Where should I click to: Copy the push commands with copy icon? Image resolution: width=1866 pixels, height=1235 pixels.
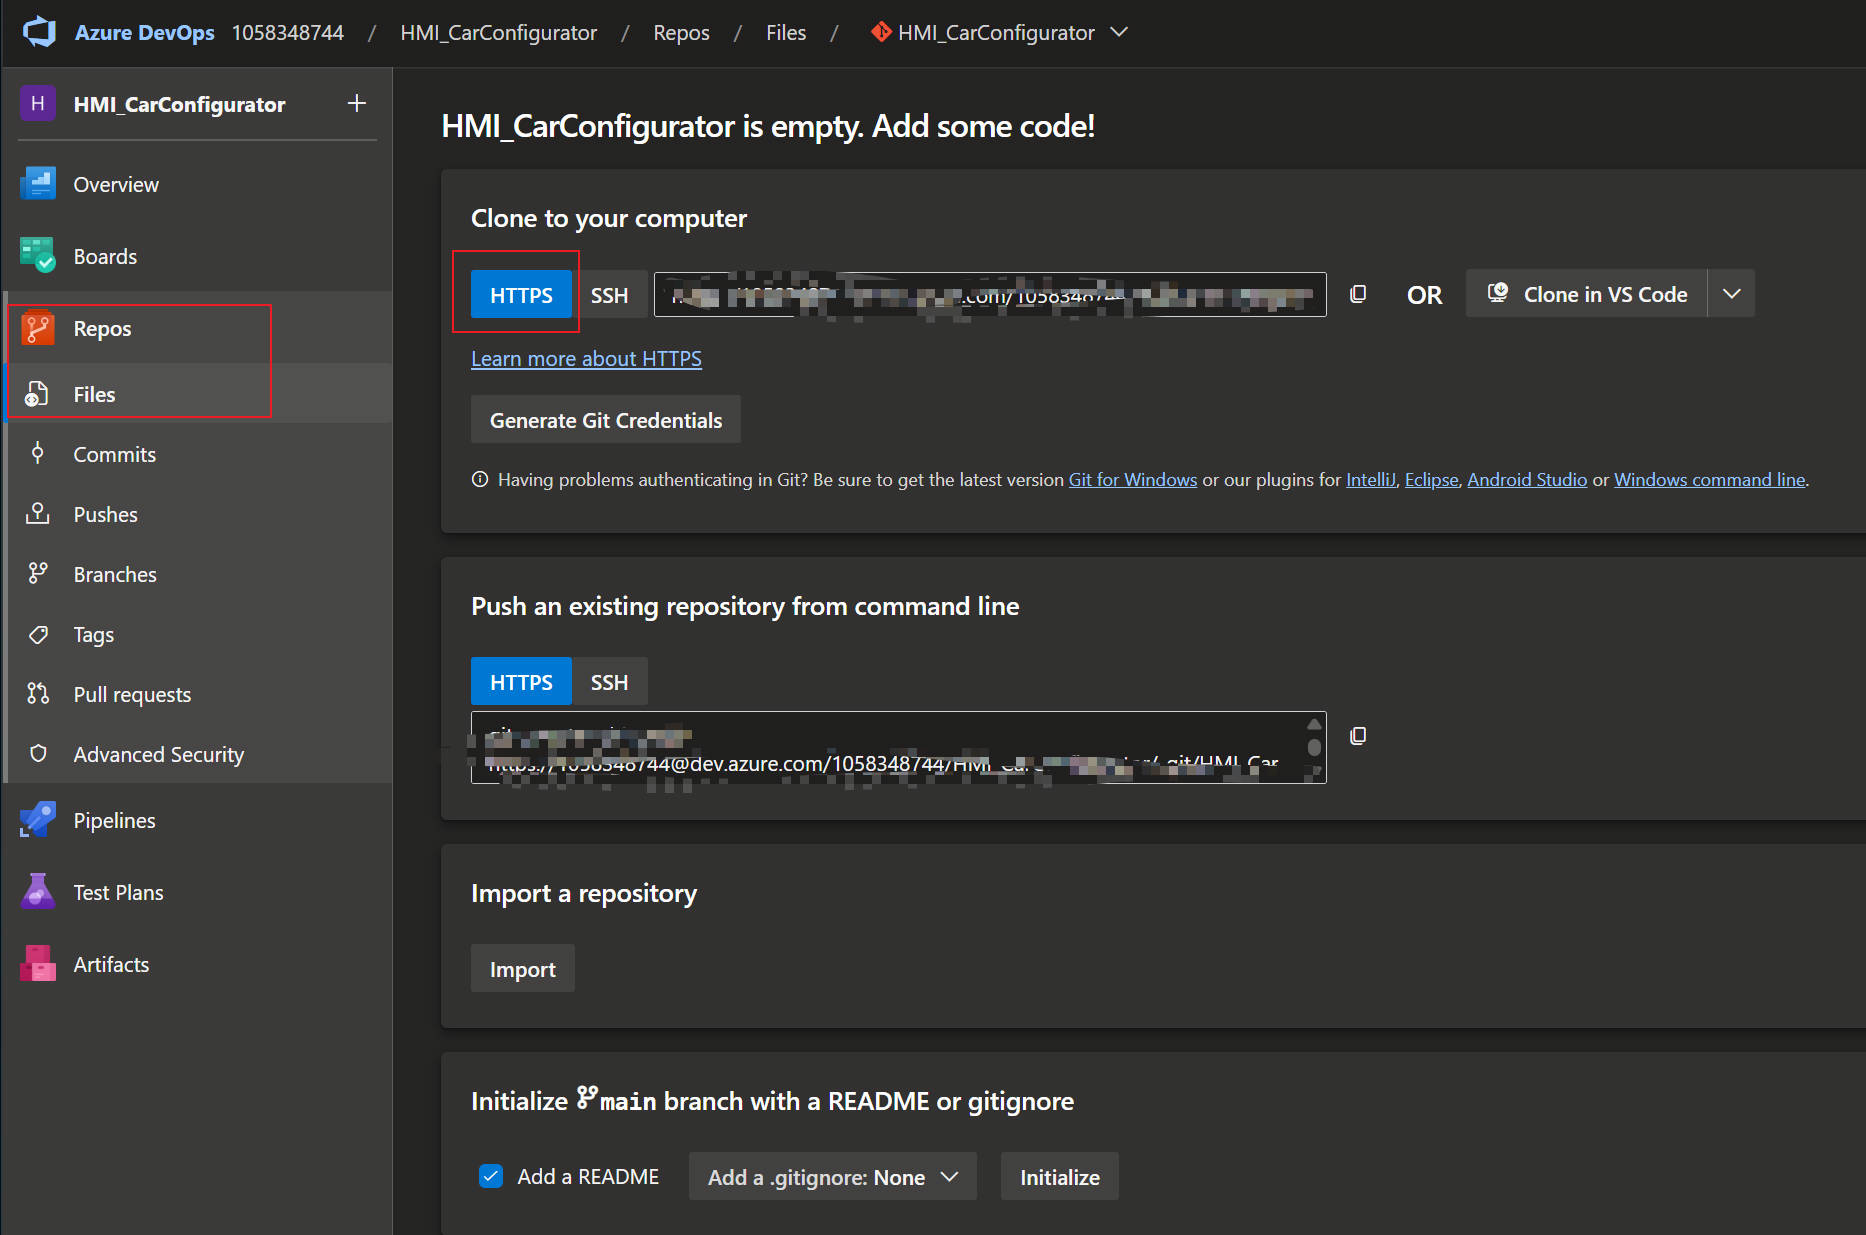click(x=1358, y=736)
